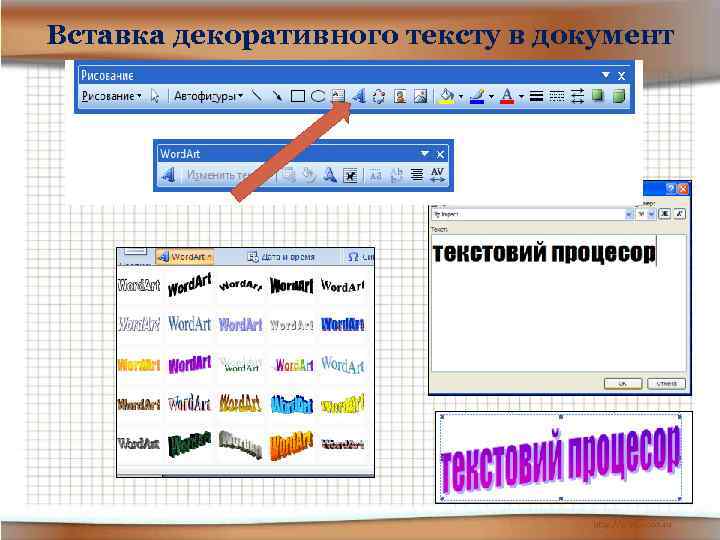Choose the cyan wavy WordArt style

(292, 405)
